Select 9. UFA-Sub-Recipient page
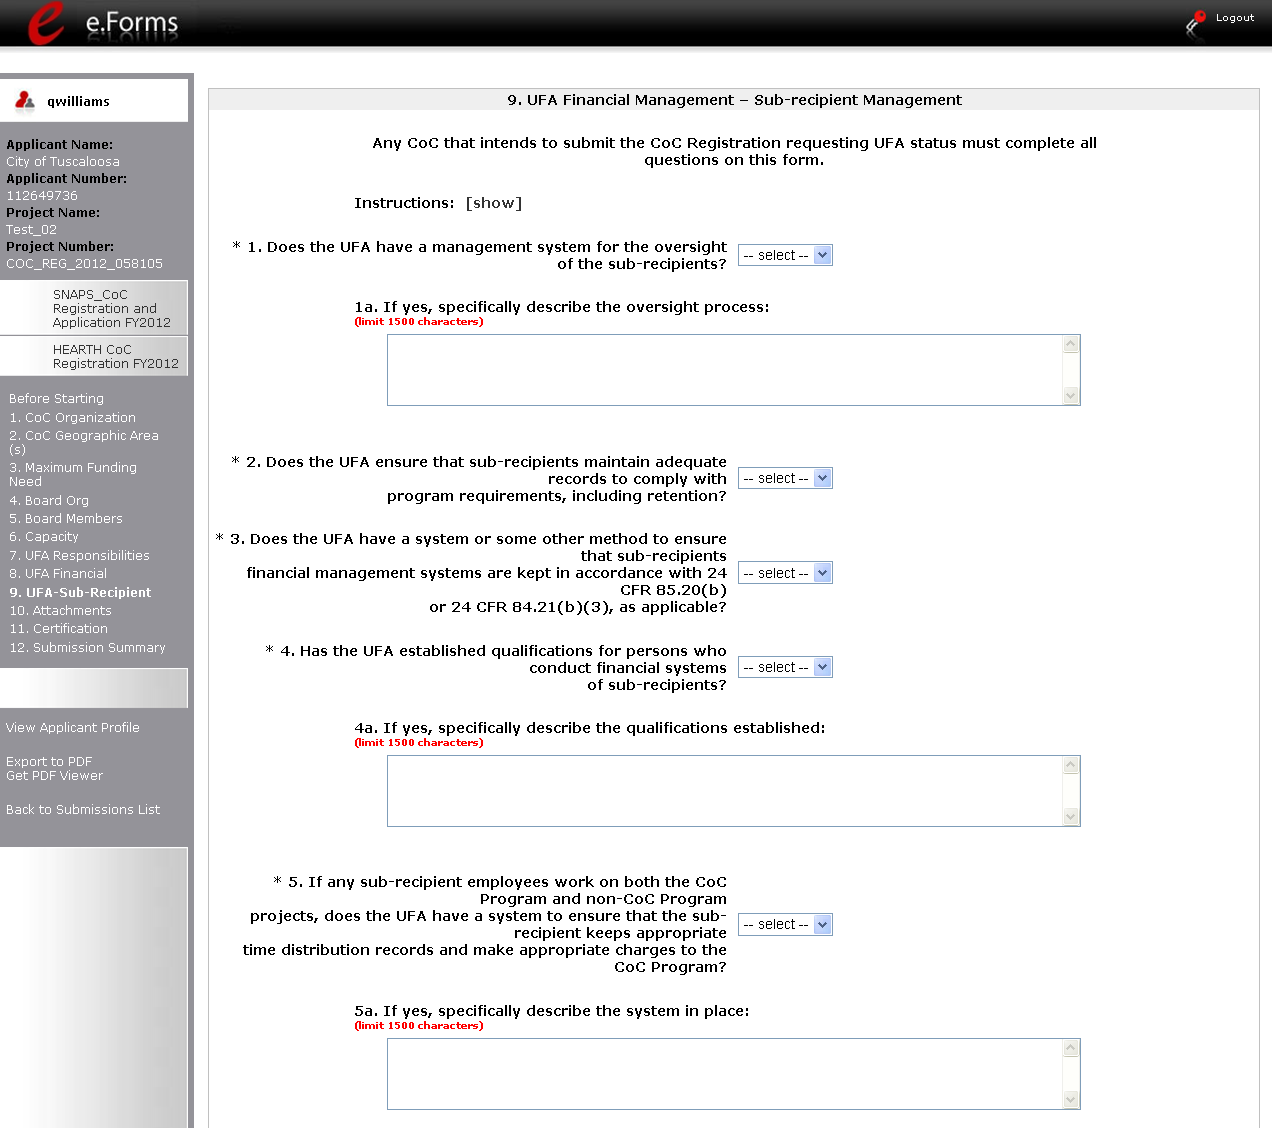Image resolution: width=1272 pixels, height=1128 pixels. click(80, 592)
